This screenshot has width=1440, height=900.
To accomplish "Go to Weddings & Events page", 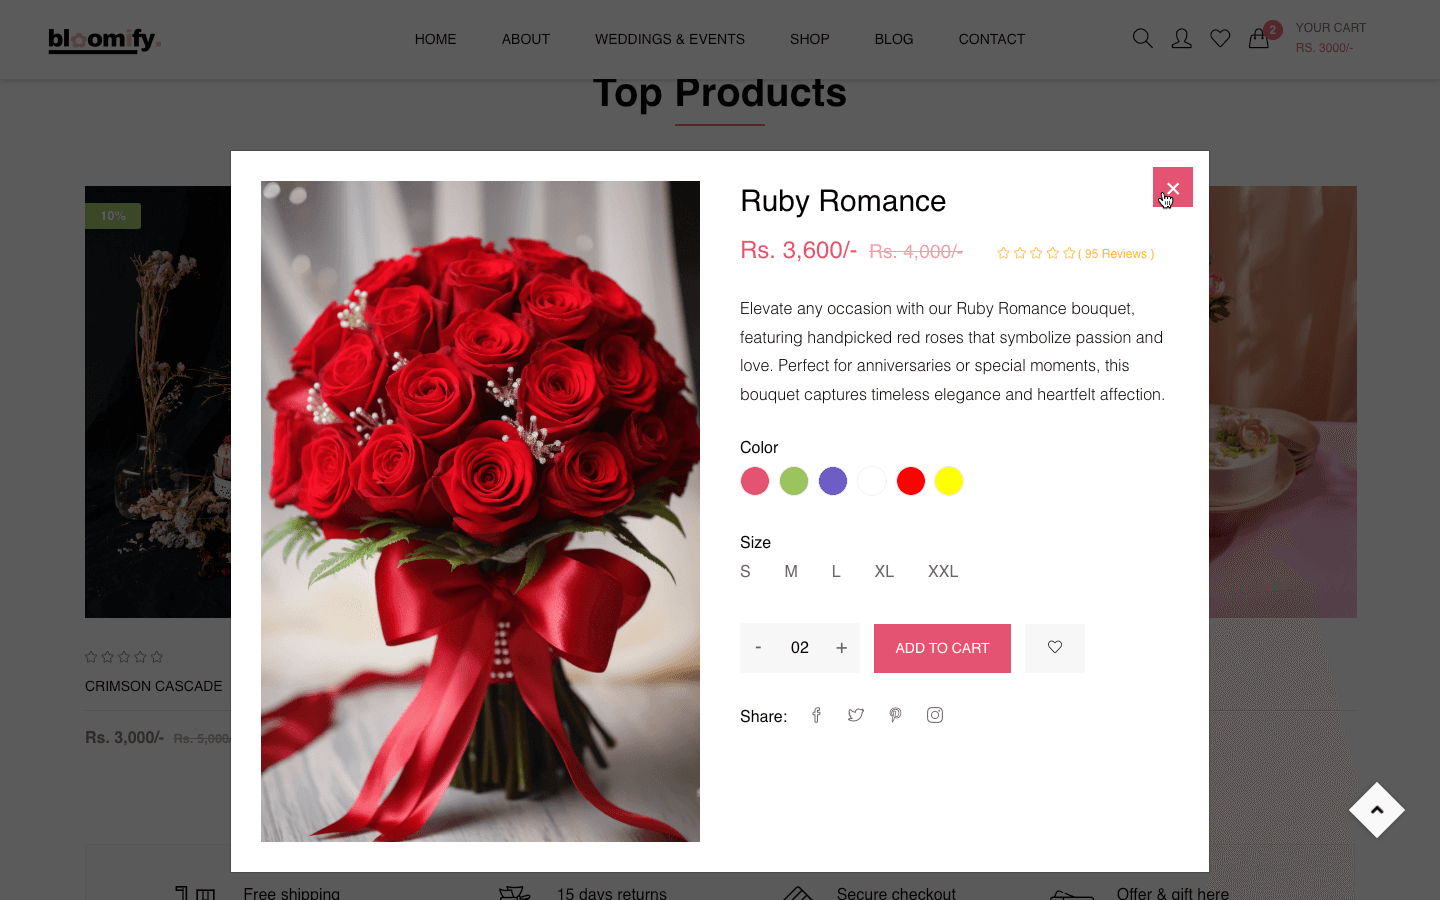I will 669,39.
